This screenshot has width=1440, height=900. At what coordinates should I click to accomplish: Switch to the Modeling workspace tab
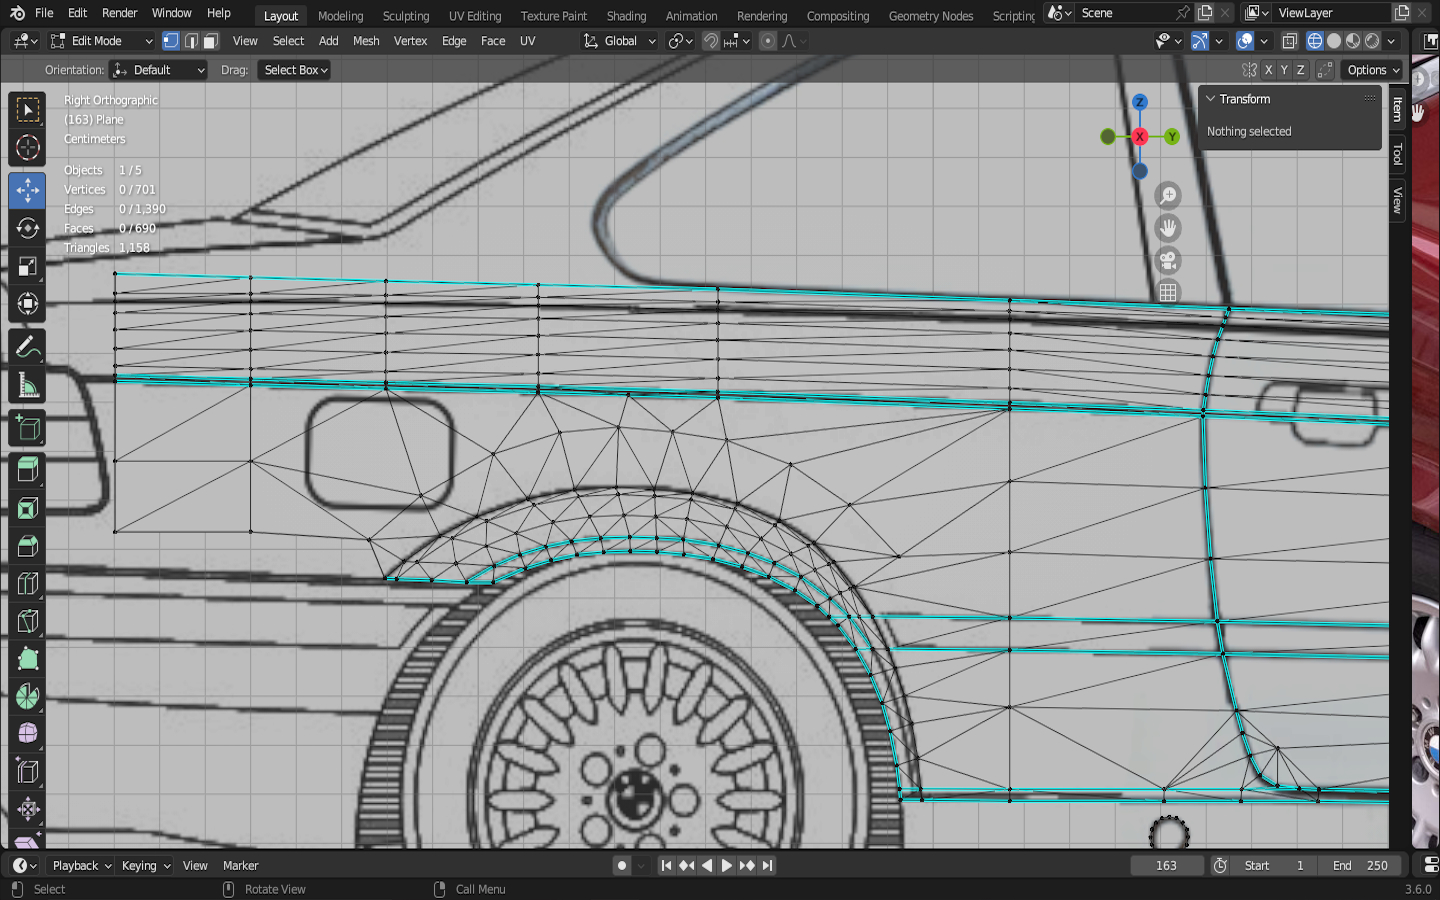coord(340,16)
